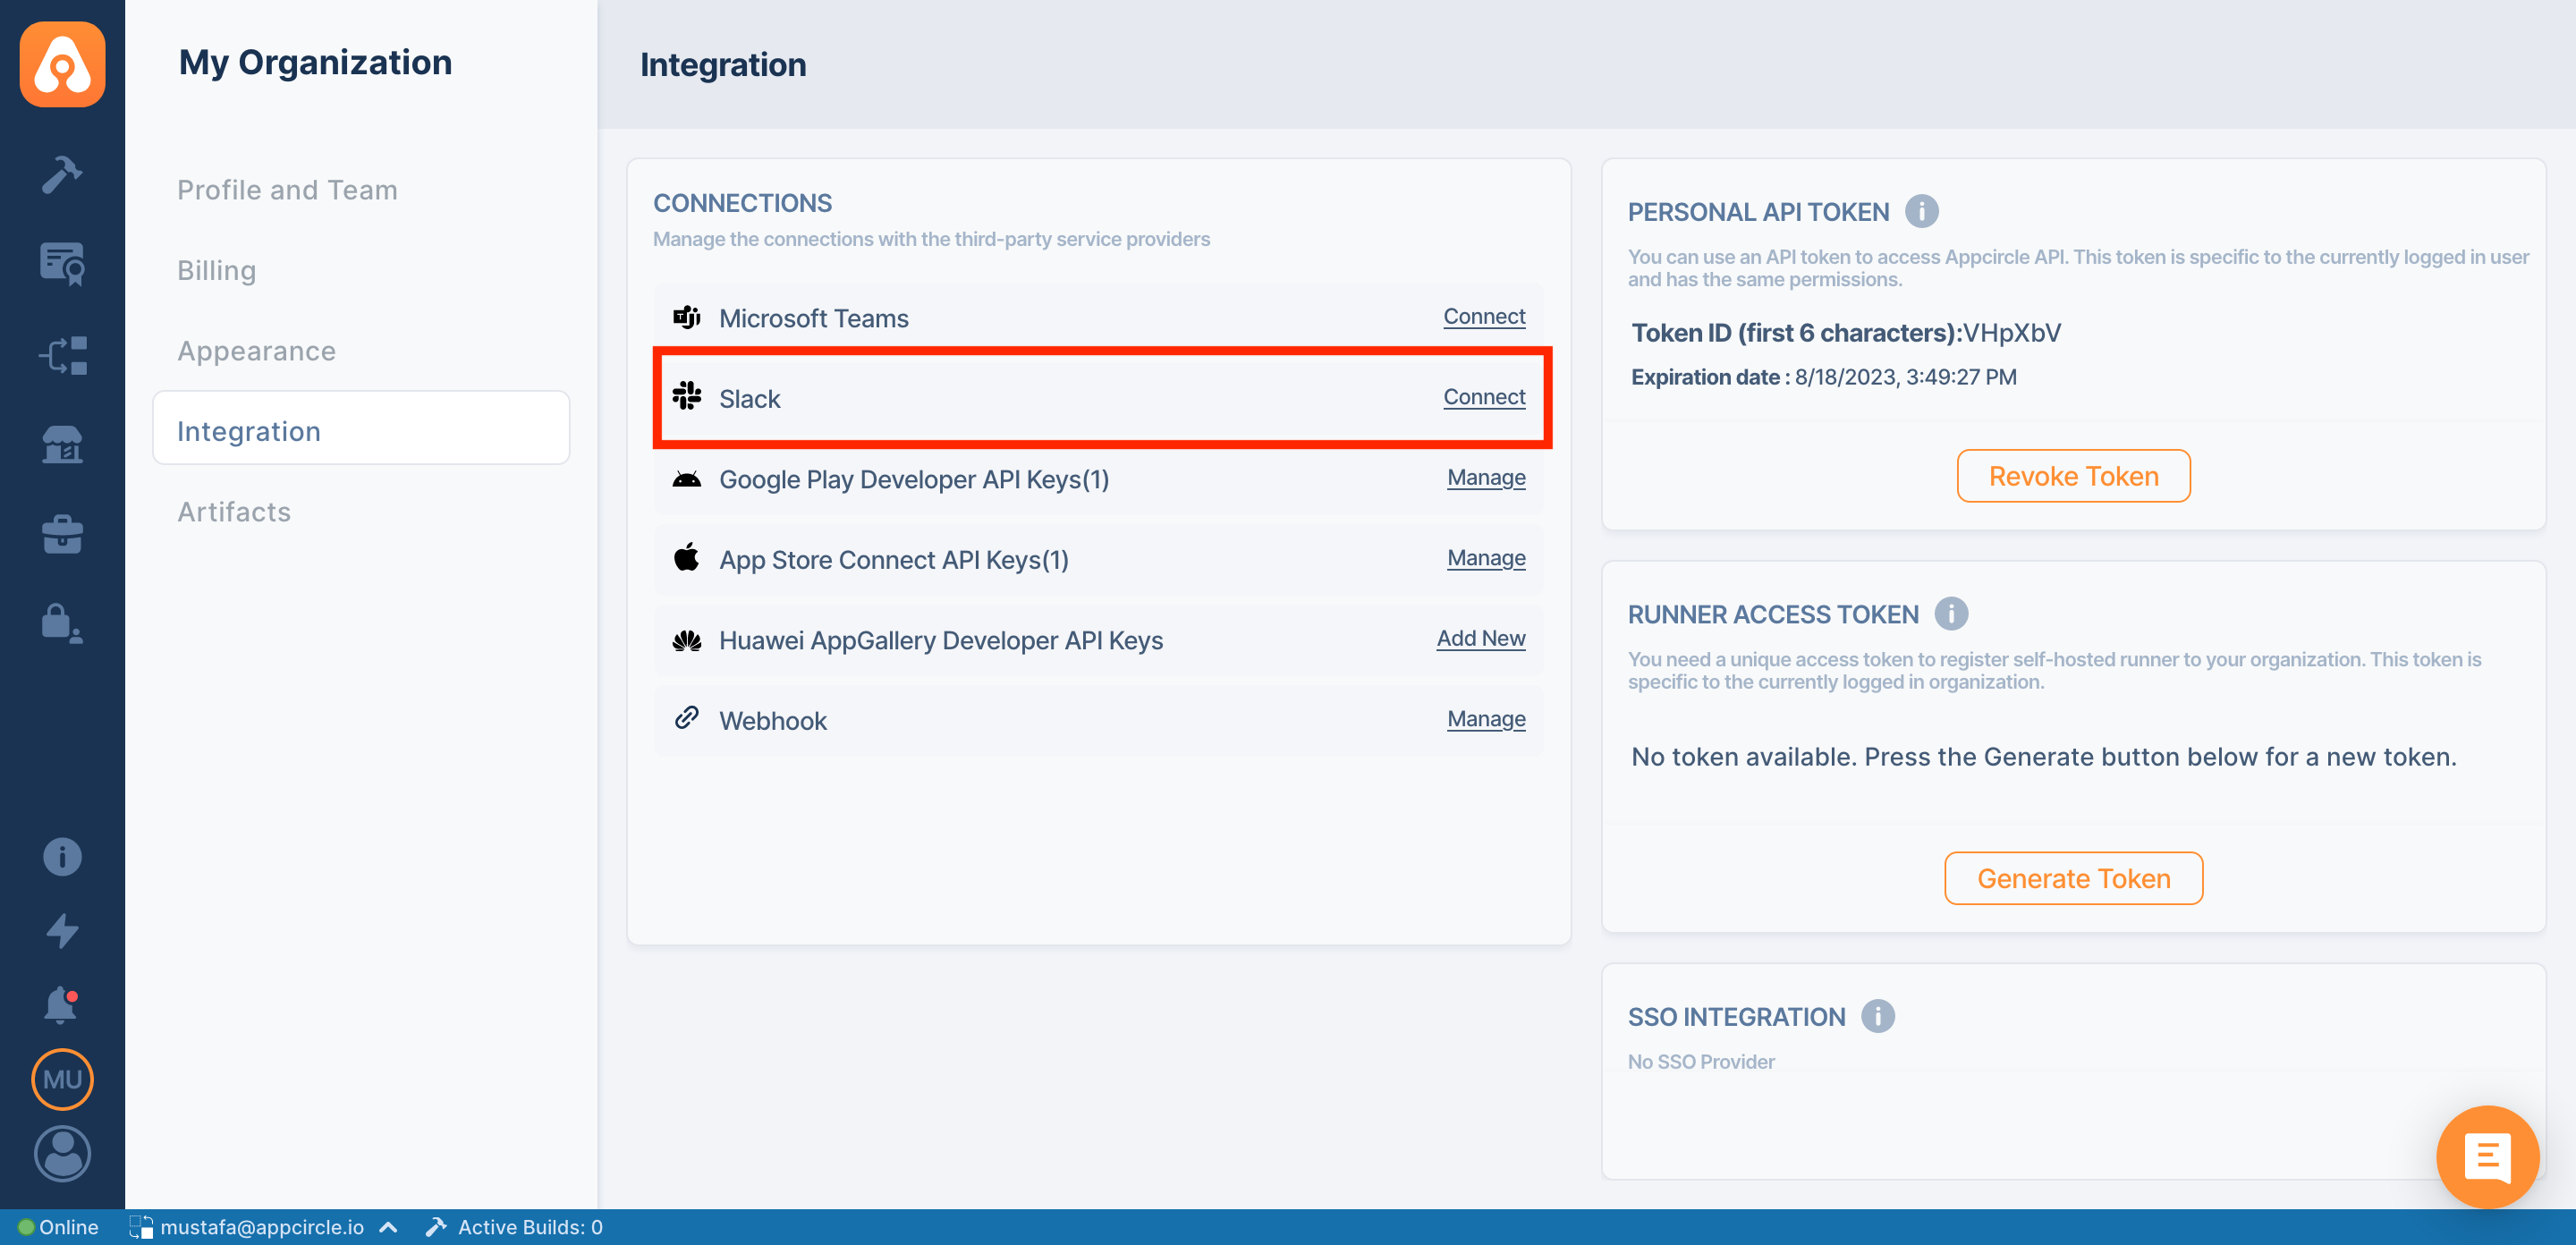
Task: Click the Generate Token button
Action: (2073, 879)
